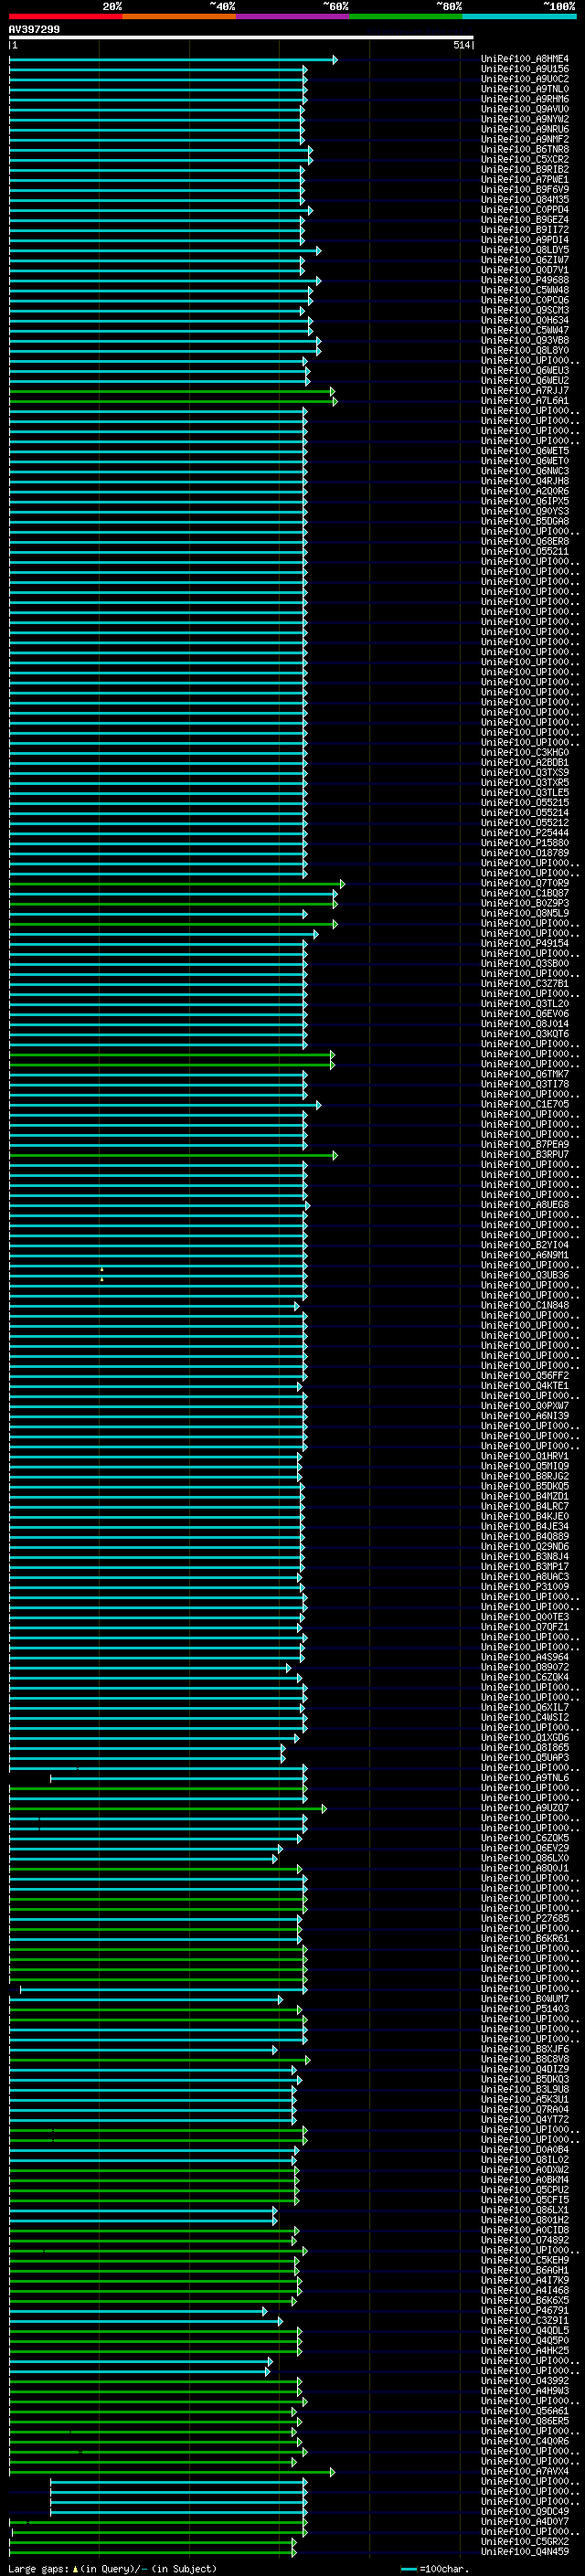
Task: Click the cyan =100char. scale line
Action: point(408,2569)
